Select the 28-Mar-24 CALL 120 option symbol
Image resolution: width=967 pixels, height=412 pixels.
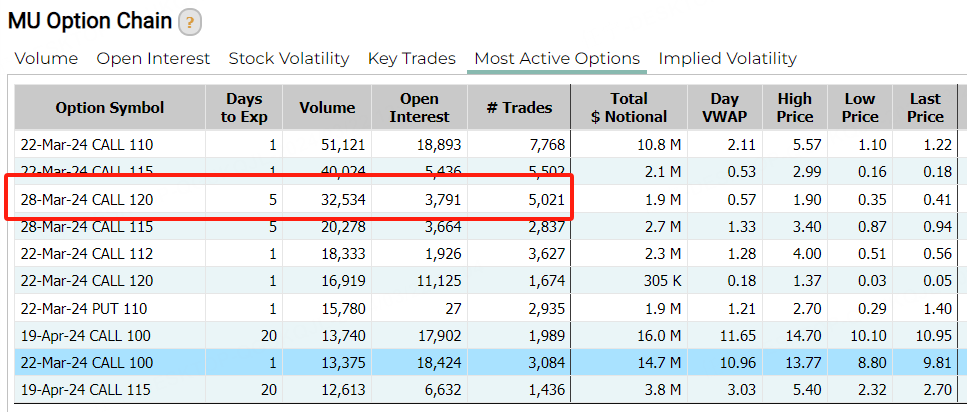click(x=87, y=200)
